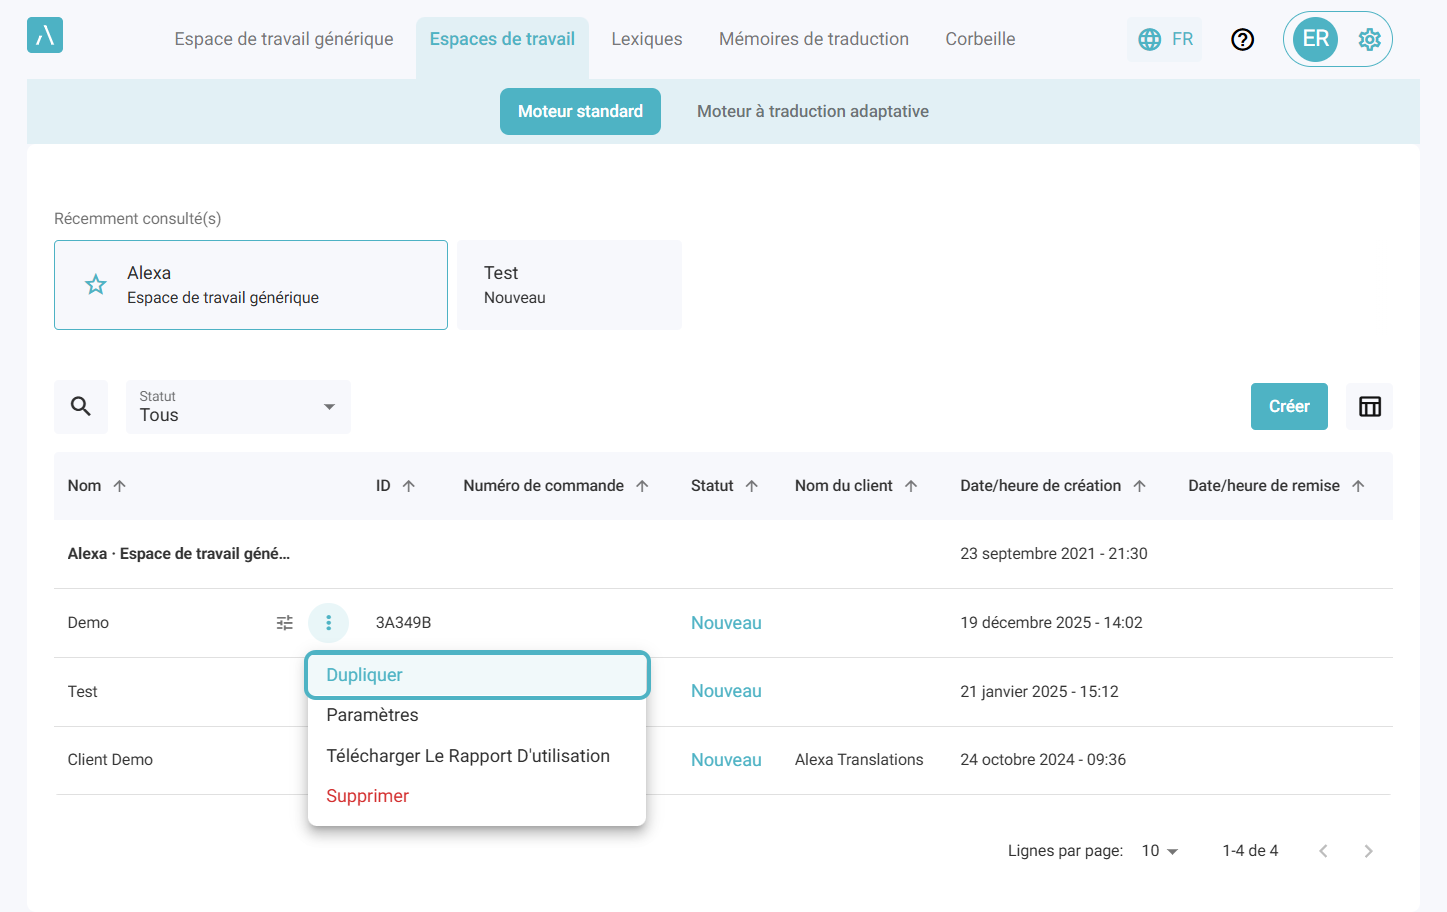This screenshot has height=912, width=1447.
Task: Open the lines per page dropdown
Action: coord(1160,851)
